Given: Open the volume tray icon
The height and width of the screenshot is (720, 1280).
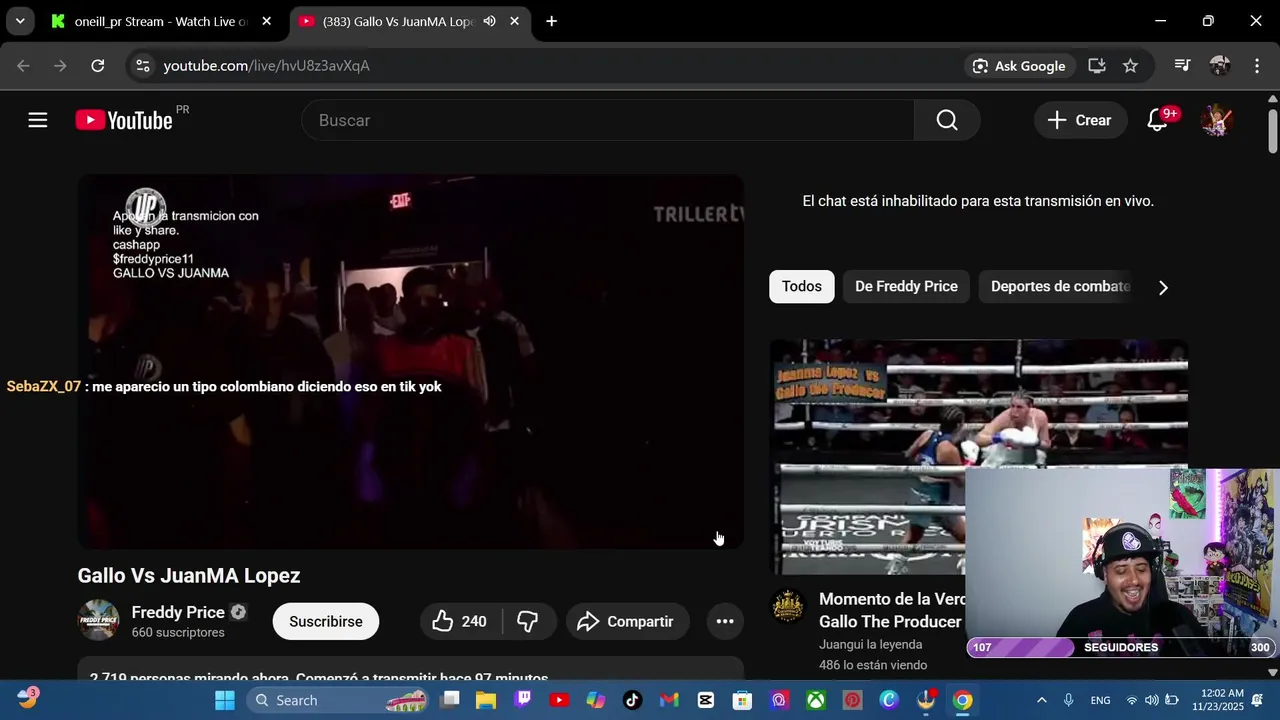Looking at the screenshot, I should click(x=1151, y=700).
